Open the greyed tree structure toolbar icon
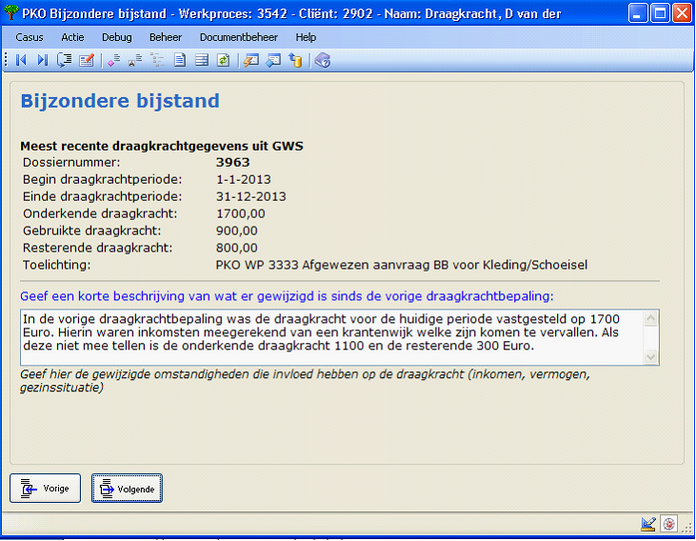Image resolution: width=696 pixels, height=541 pixels. (x=157, y=60)
